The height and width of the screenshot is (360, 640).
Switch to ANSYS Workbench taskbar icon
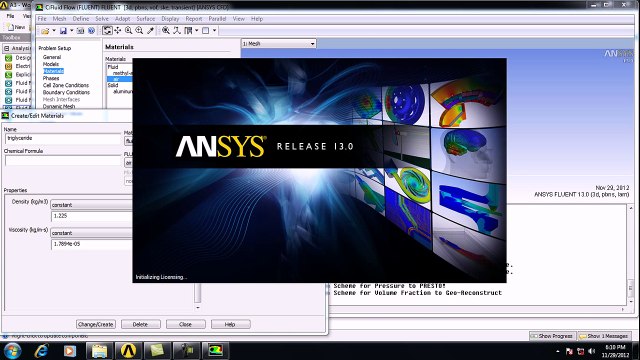(x=128, y=351)
